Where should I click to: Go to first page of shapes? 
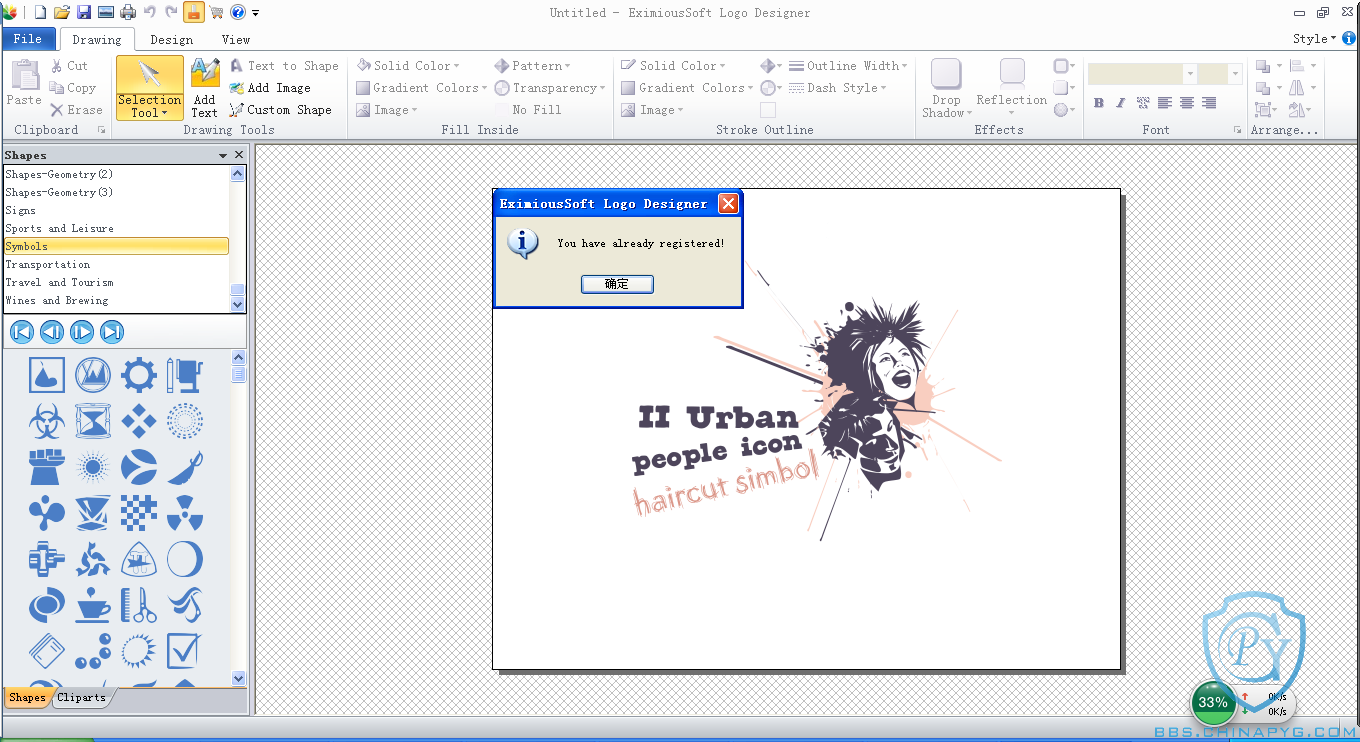(22, 332)
